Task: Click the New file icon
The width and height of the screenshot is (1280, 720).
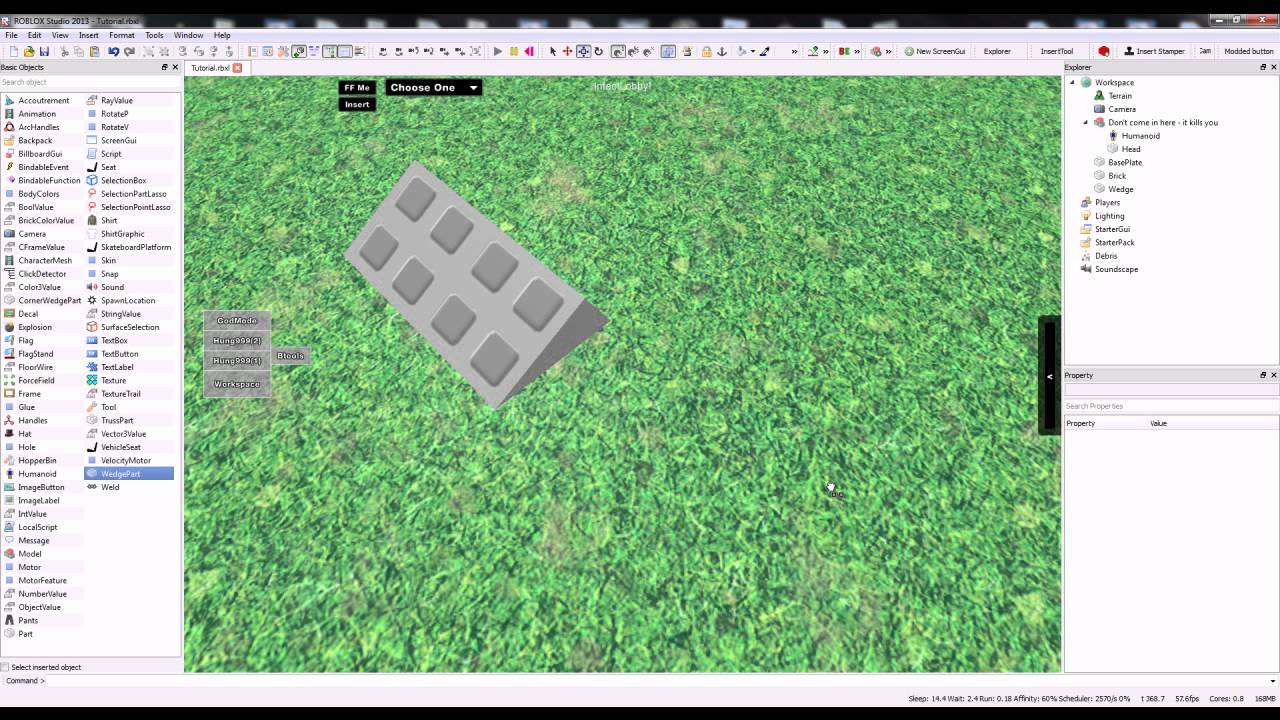Action: tap(14, 51)
